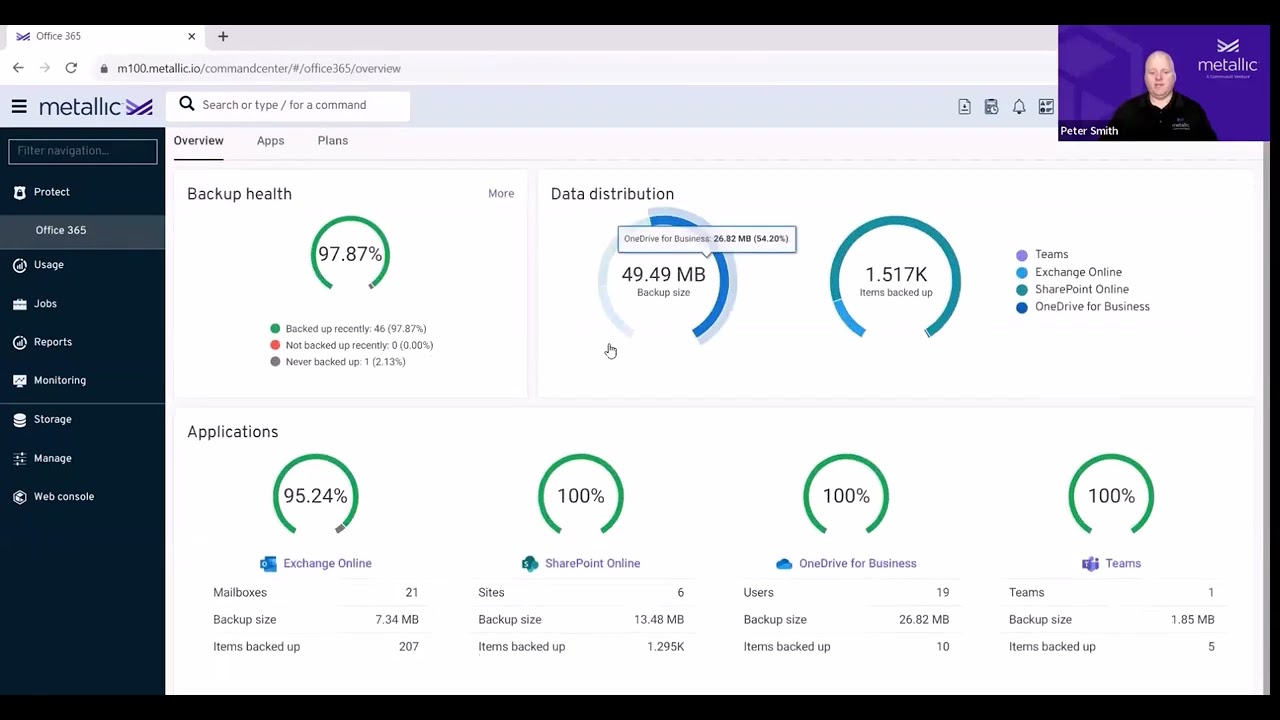Open the OneDrive for Business application link
Image resolution: width=1280 pixels, height=720 pixels.
(857, 563)
